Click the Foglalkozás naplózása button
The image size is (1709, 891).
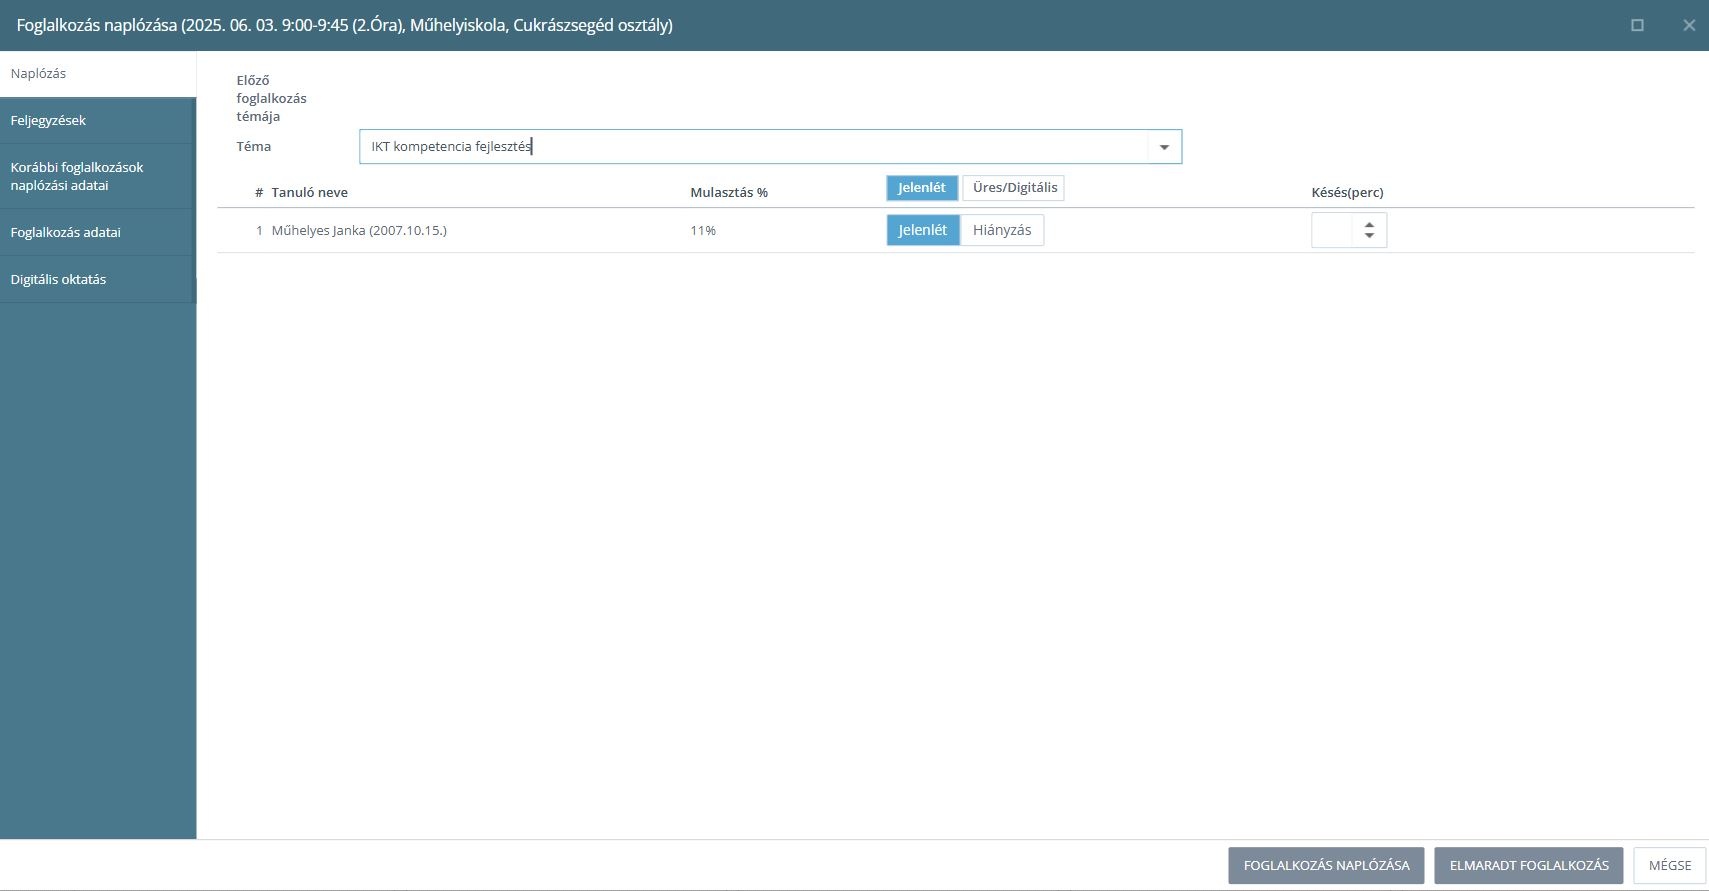coord(1326,866)
